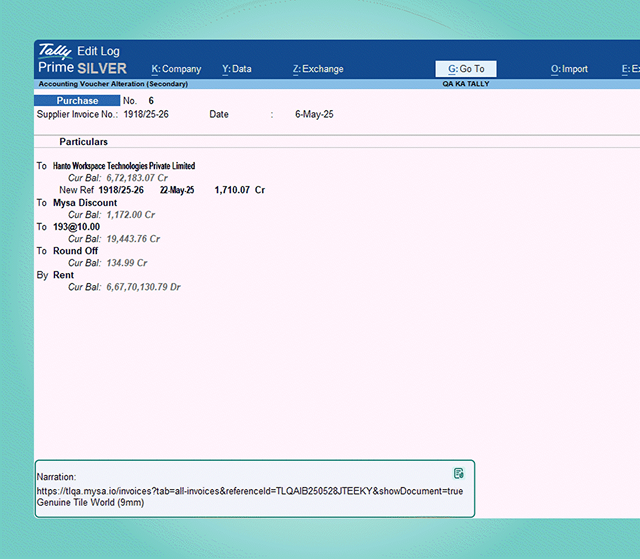
Task: Click narration line Genuine Tile World (9mm)
Action: click(x=90, y=502)
